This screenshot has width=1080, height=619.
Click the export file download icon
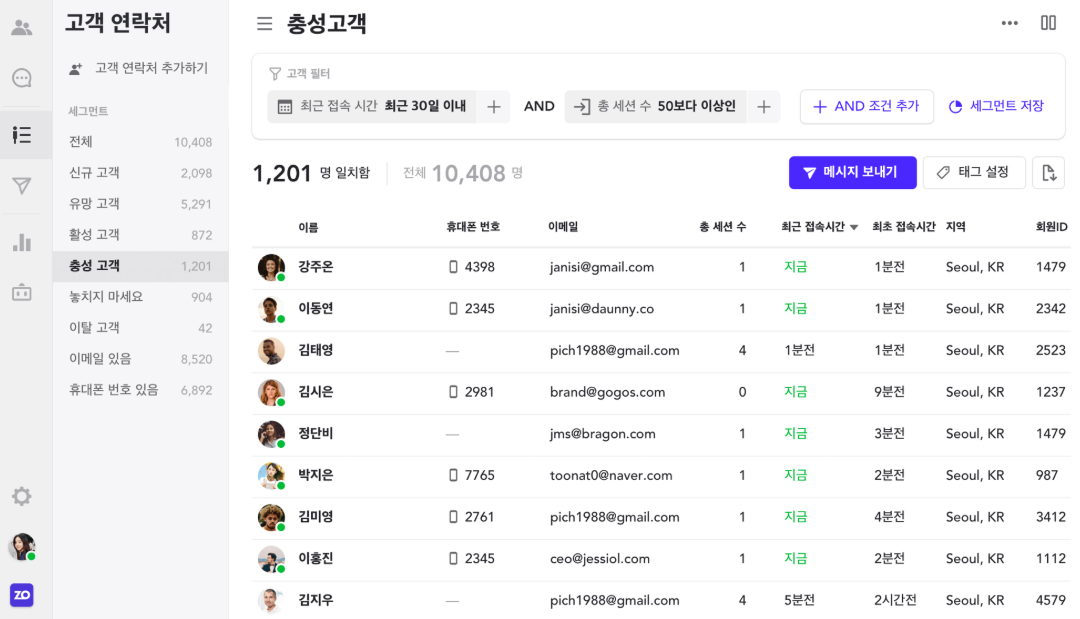(x=1048, y=173)
